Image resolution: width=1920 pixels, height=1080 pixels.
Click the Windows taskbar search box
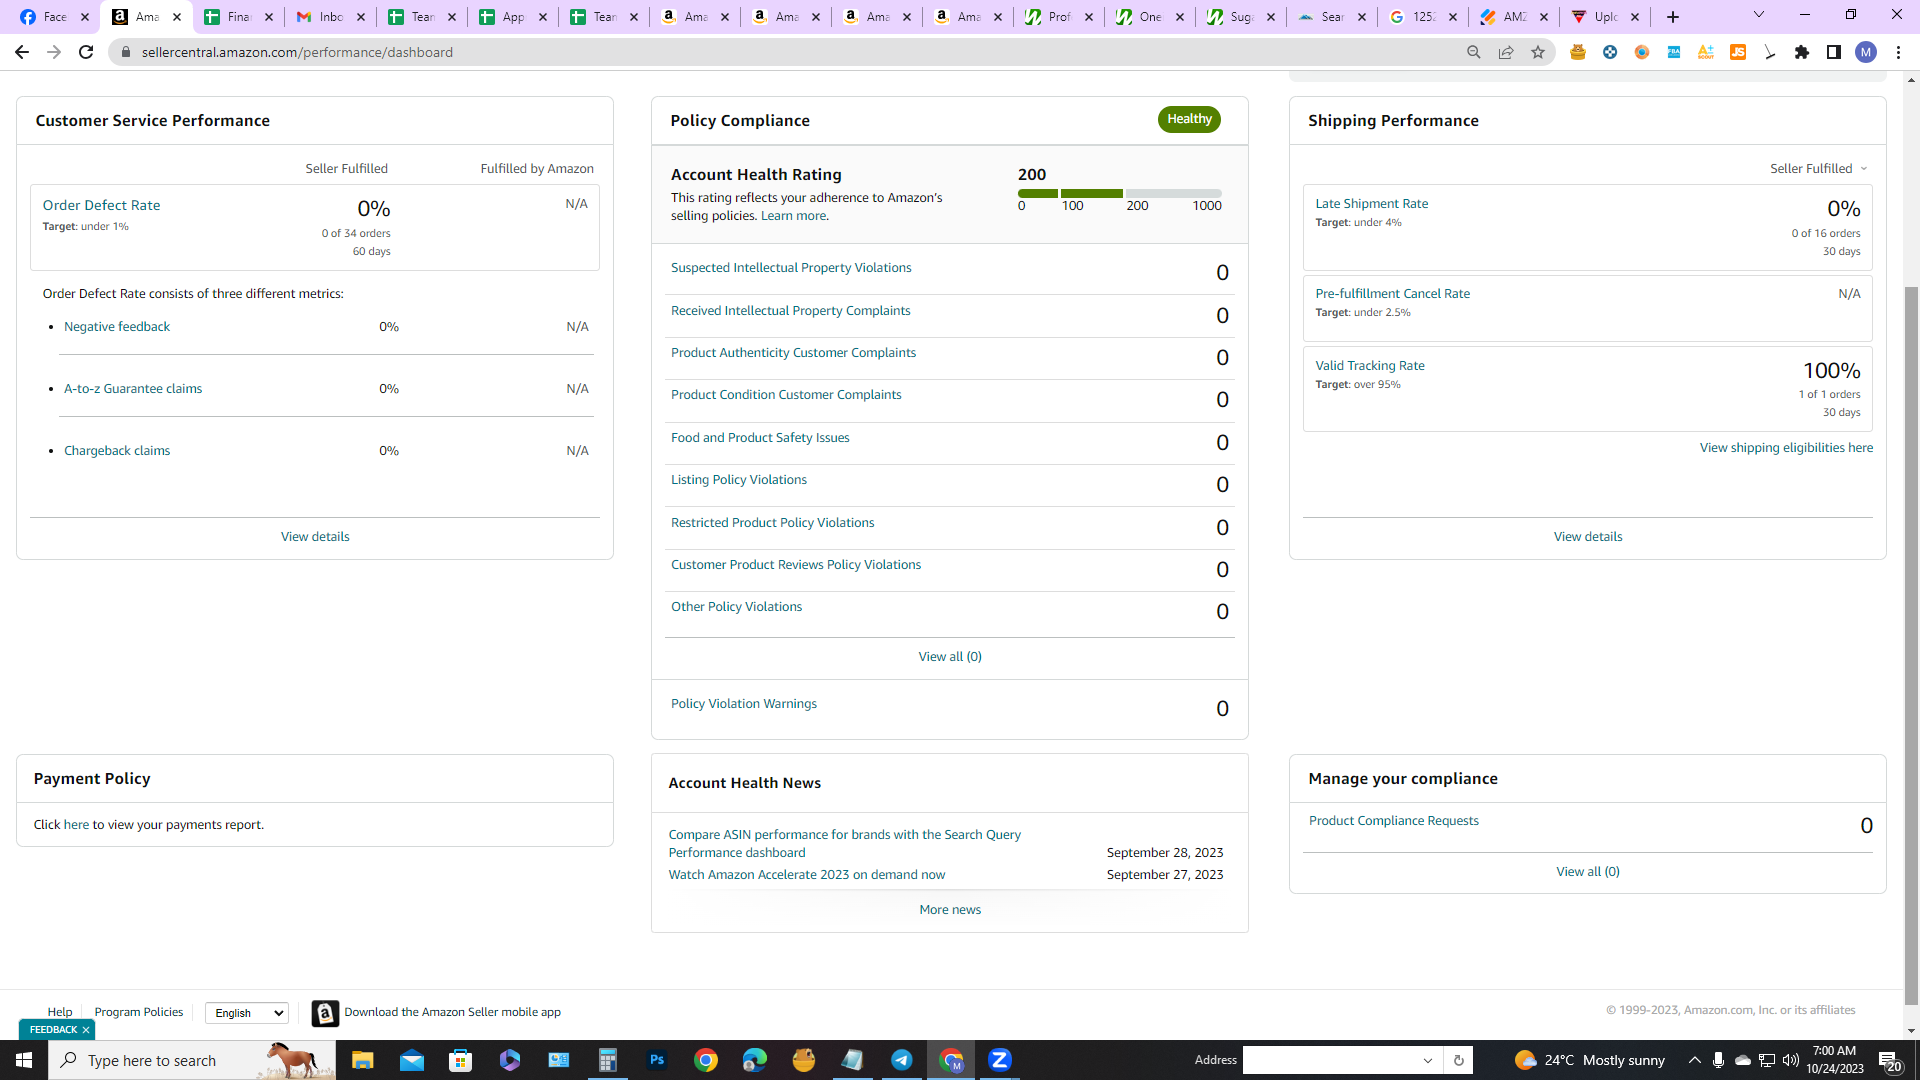pos(192,1060)
